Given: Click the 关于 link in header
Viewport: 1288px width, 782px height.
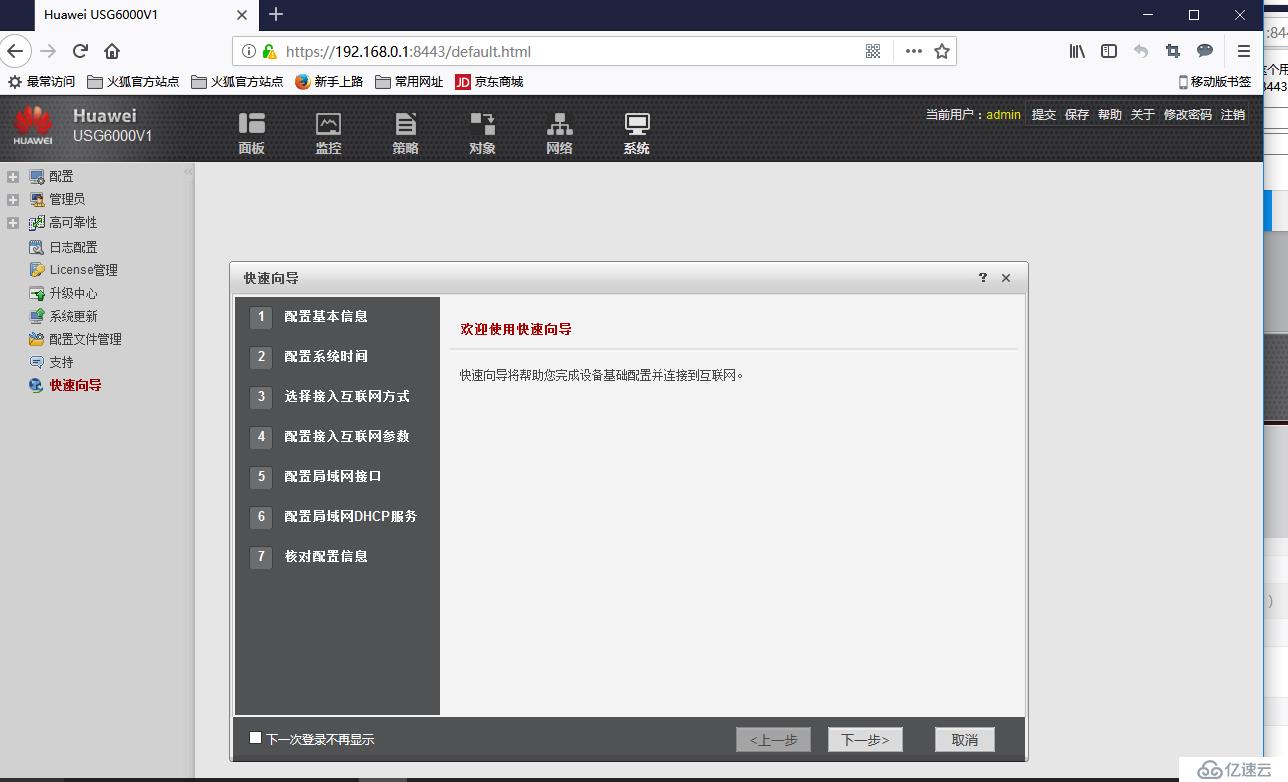Looking at the screenshot, I should click(1142, 115).
